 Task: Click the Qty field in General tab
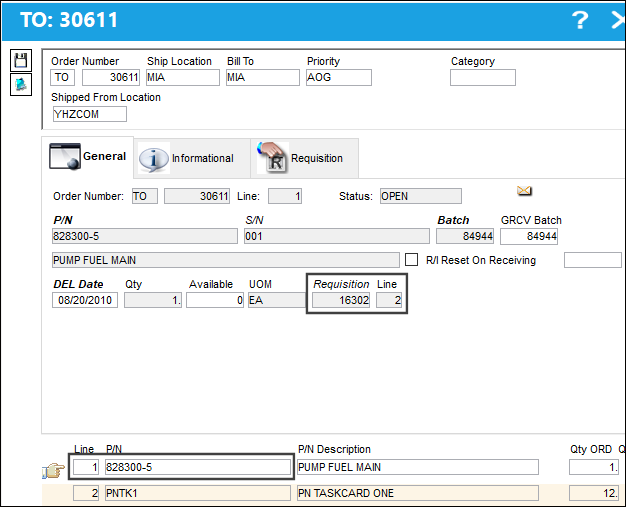(x=153, y=300)
